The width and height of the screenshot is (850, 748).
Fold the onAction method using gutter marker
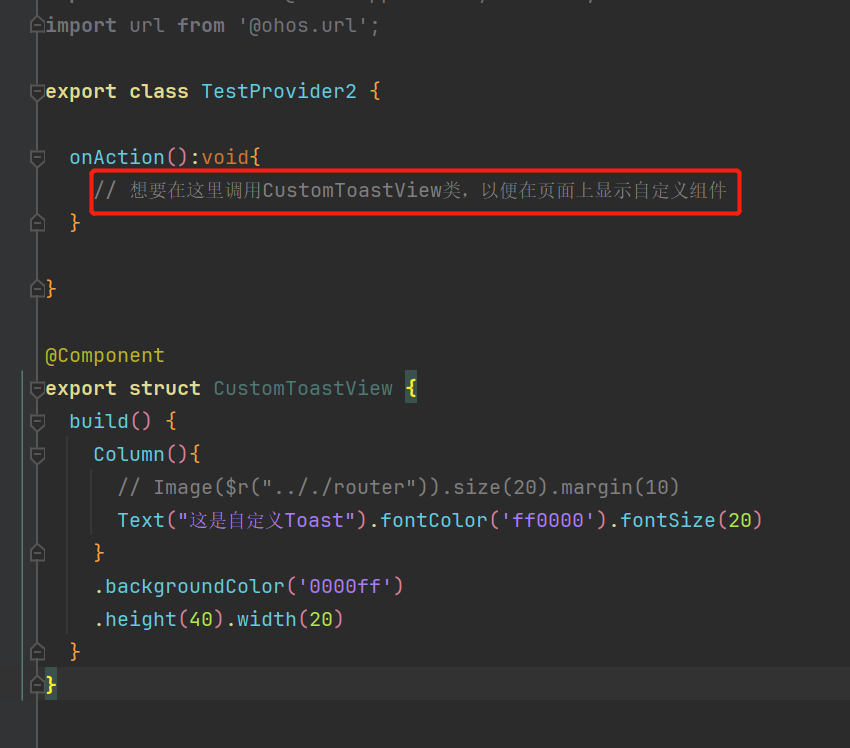click(x=37, y=157)
